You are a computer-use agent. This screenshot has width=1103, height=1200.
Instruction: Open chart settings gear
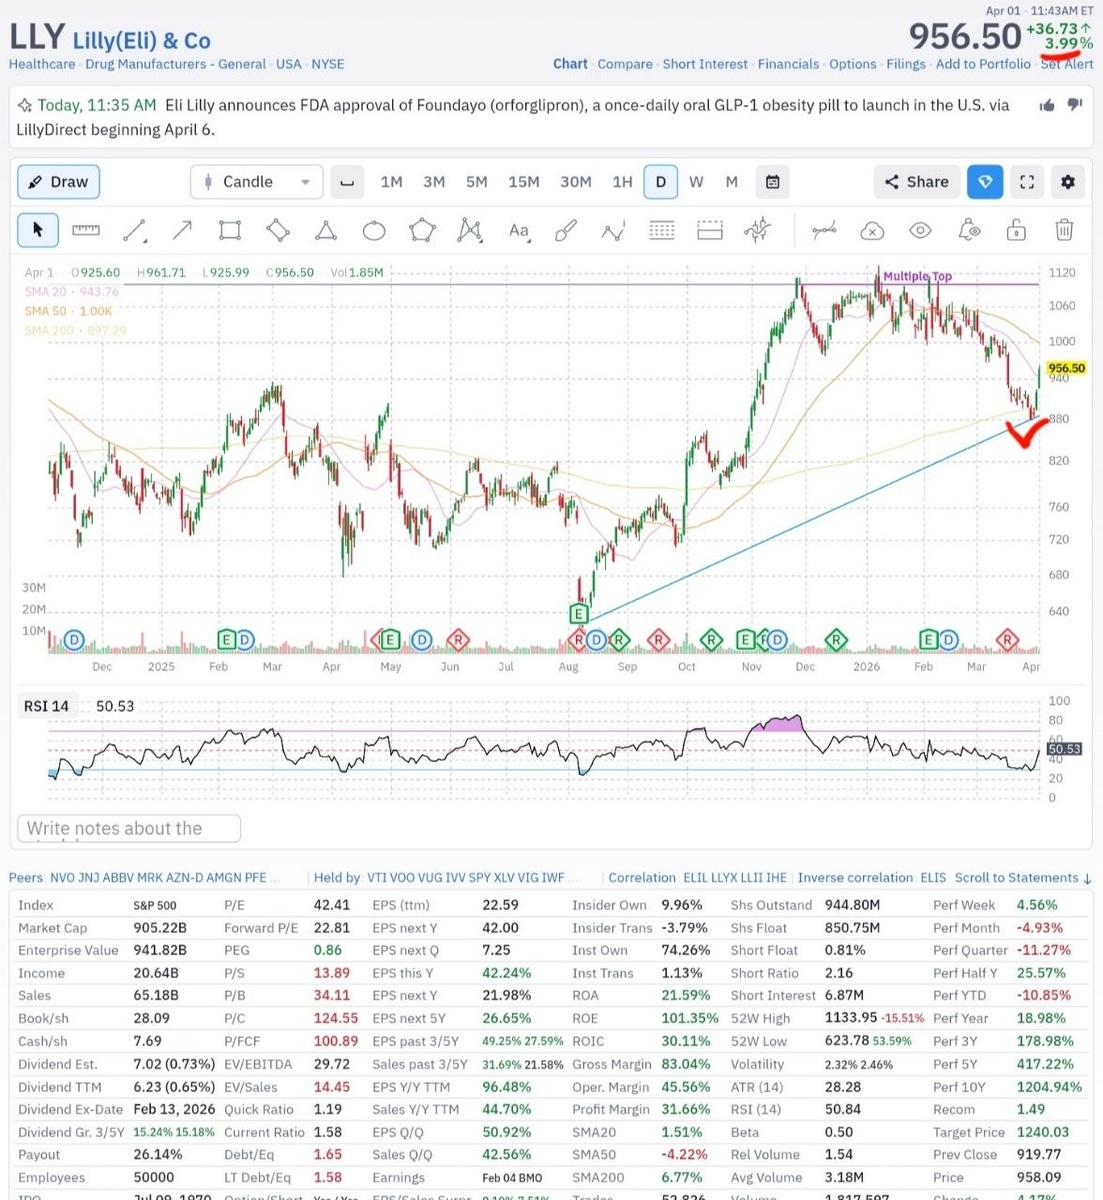(1068, 182)
